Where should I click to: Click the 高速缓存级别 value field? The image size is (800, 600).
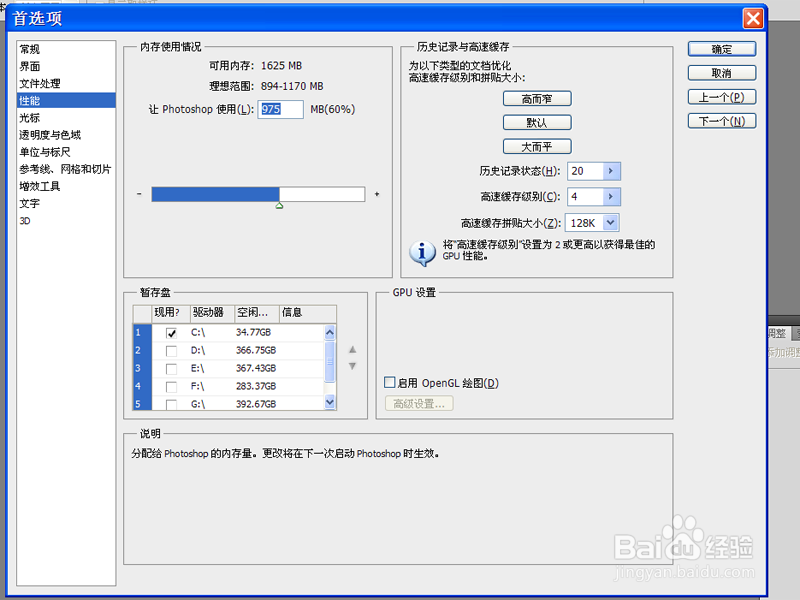point(585,196)
